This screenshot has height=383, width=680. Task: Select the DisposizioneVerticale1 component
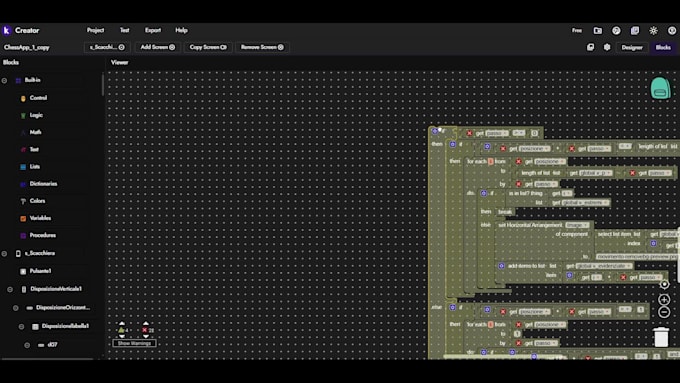(56, 289)
